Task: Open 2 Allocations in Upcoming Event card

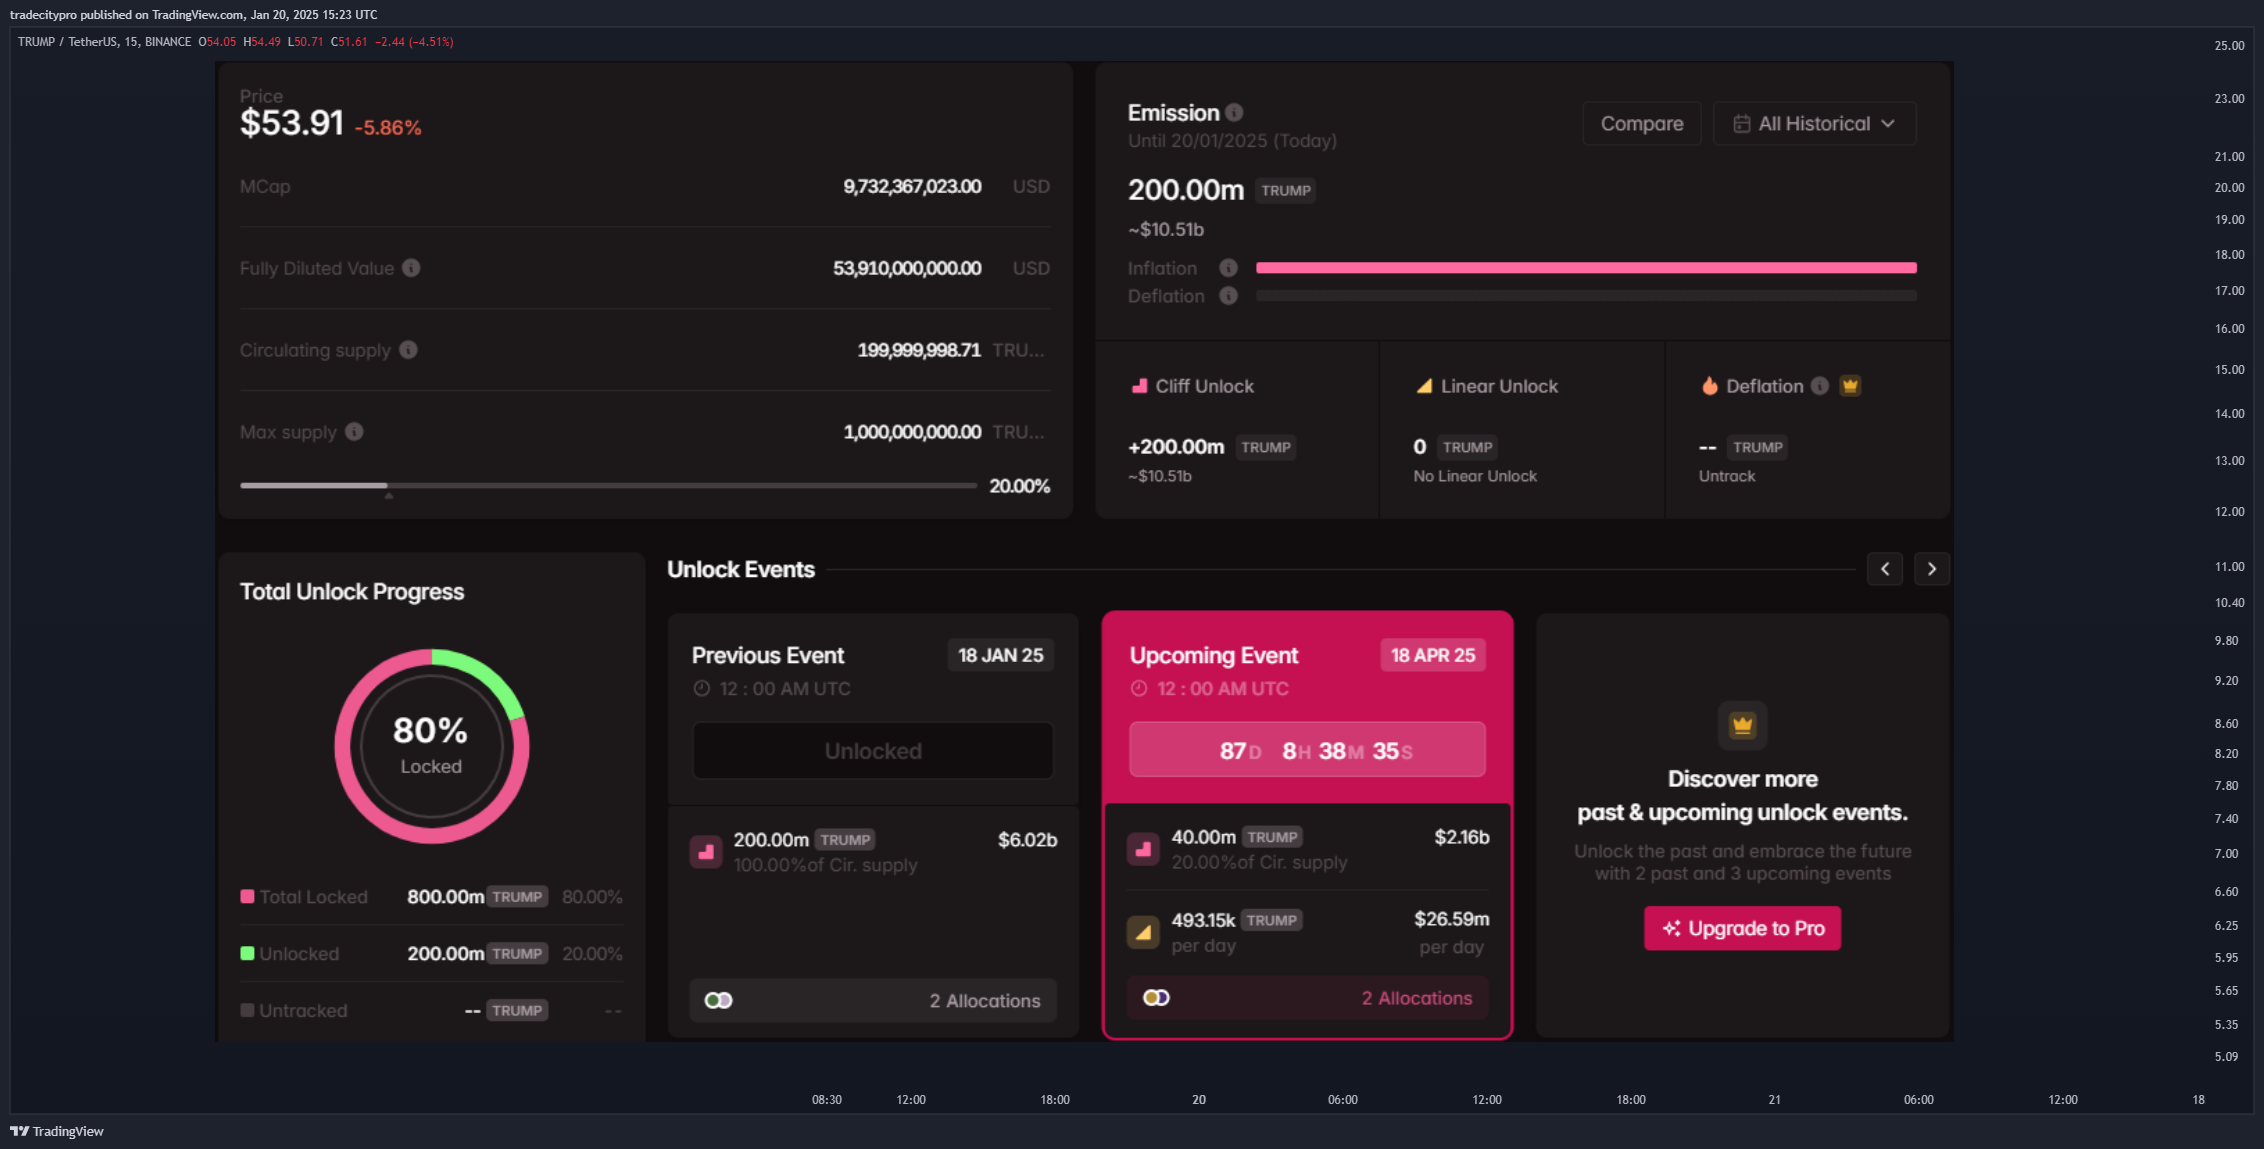Action: pyautogui.click(x=1307, y=998)
